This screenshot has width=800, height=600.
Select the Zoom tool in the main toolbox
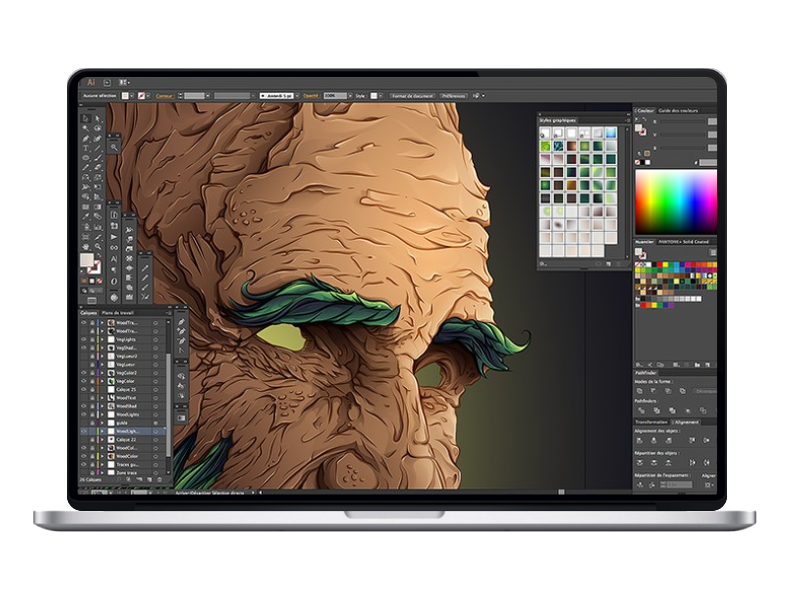(x=97, y=246)
